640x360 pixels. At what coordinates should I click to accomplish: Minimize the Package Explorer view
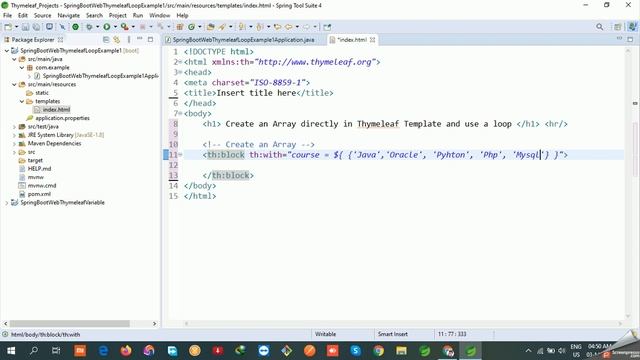(140, 39)
